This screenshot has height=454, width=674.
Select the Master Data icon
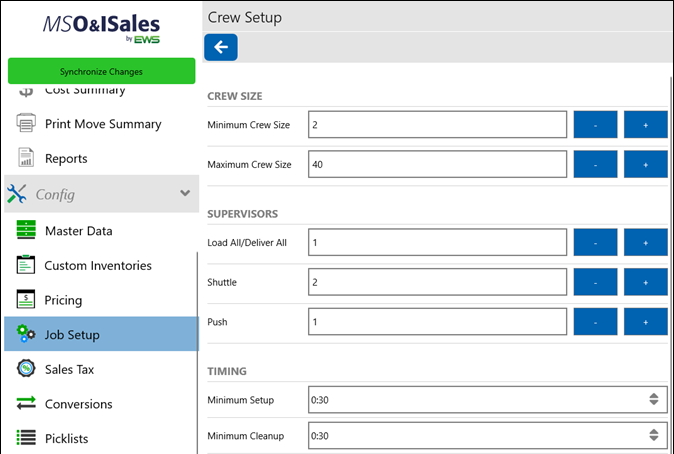pyautogui.click(x=27, y=231)
